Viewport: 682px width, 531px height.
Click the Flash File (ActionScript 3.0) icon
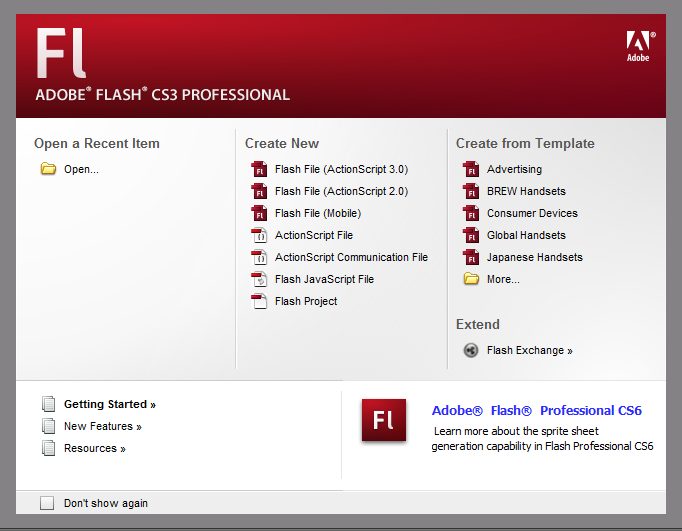259,169
